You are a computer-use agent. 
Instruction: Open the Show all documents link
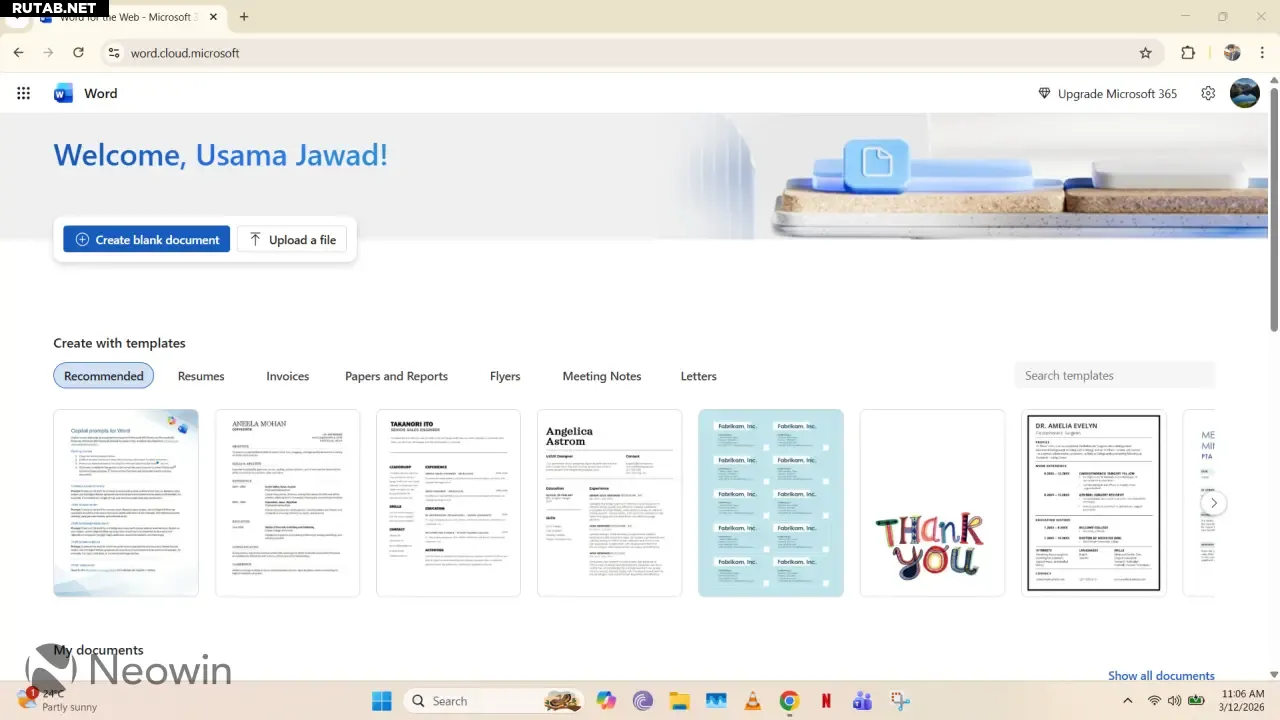pos(1160,676)
